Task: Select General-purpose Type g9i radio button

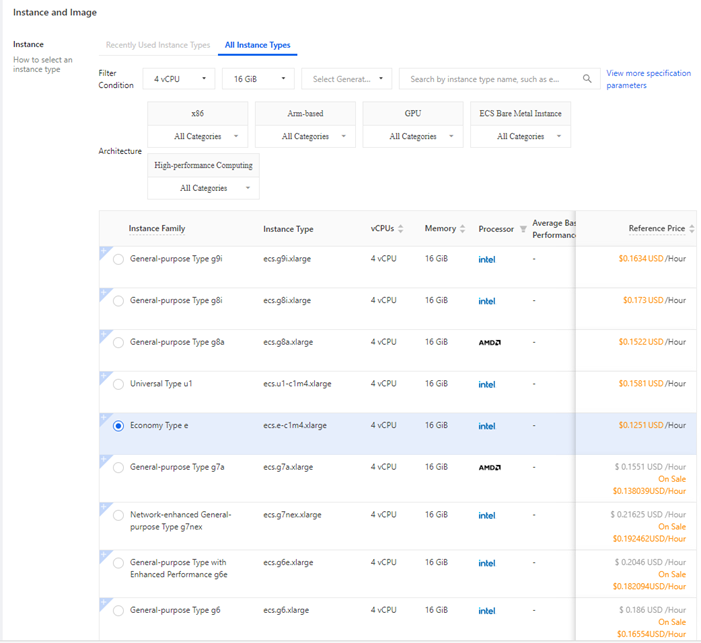Action: [118, 259]
